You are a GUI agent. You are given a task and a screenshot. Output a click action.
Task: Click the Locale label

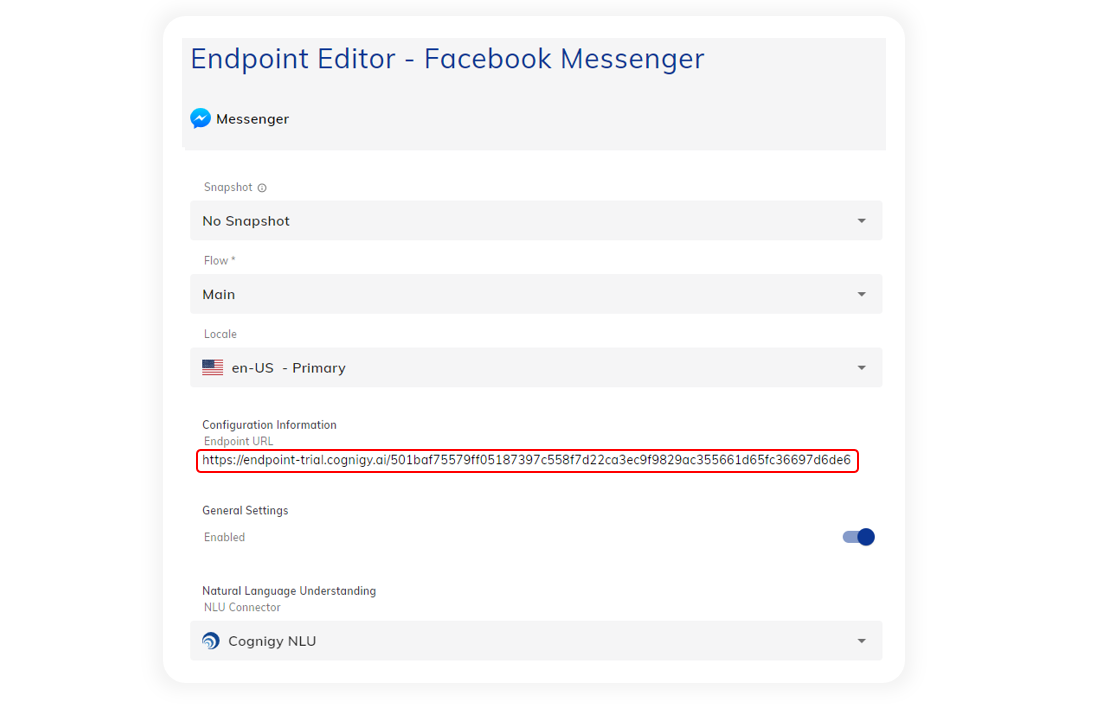point(220,334)
